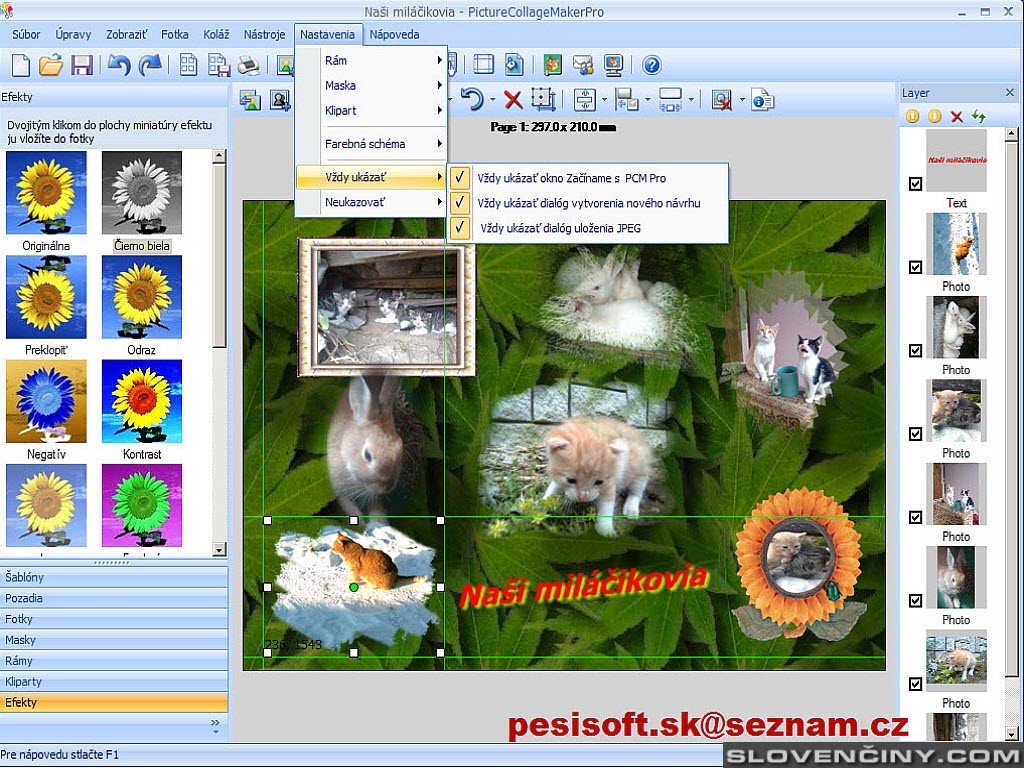
Task: Rotate selected photo with curved arrow icon
Action: coord(472,100)
